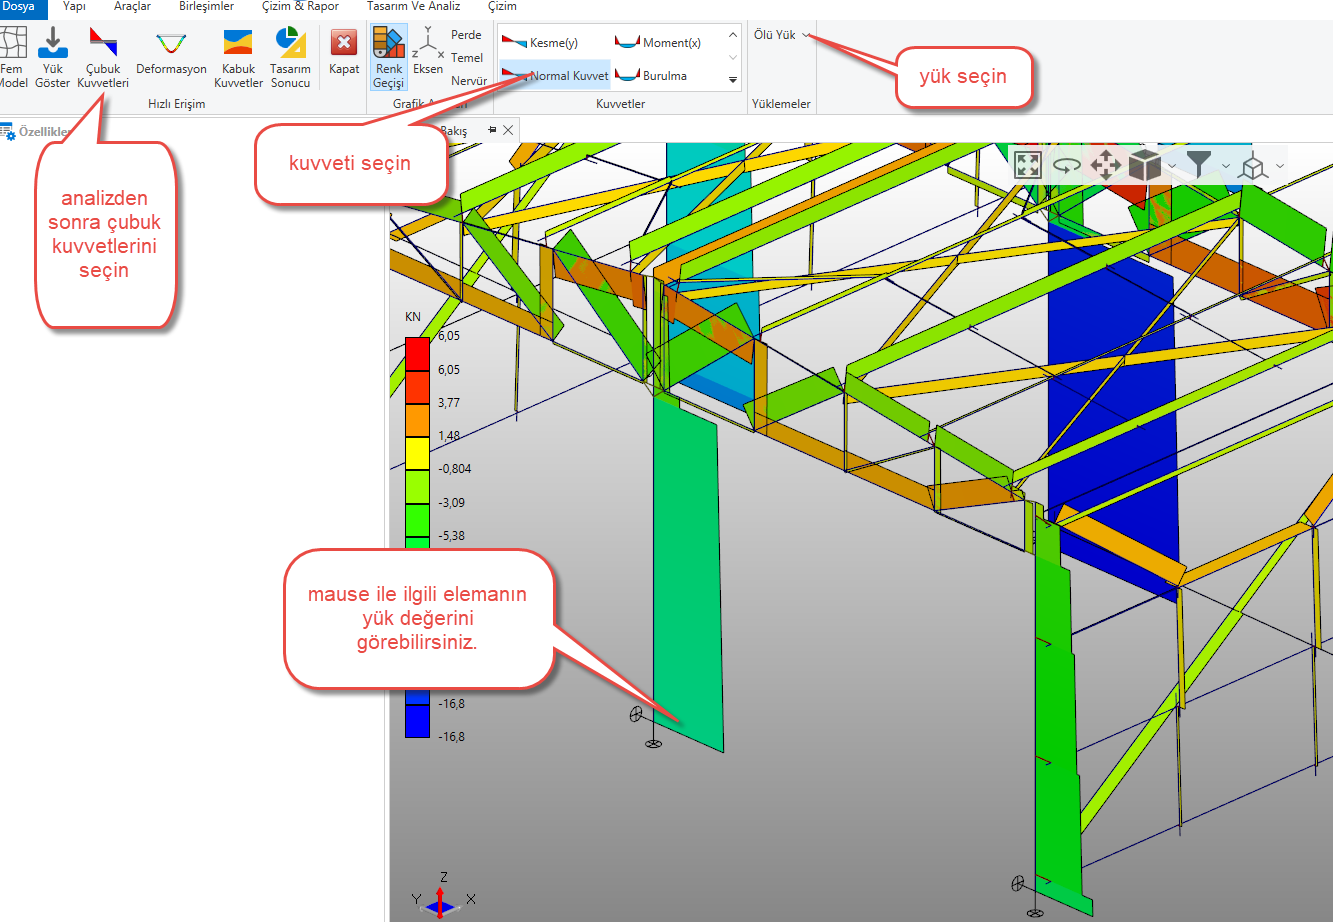
Task: Open the Tasarım Ve Analiz tab
Action: 413,7
